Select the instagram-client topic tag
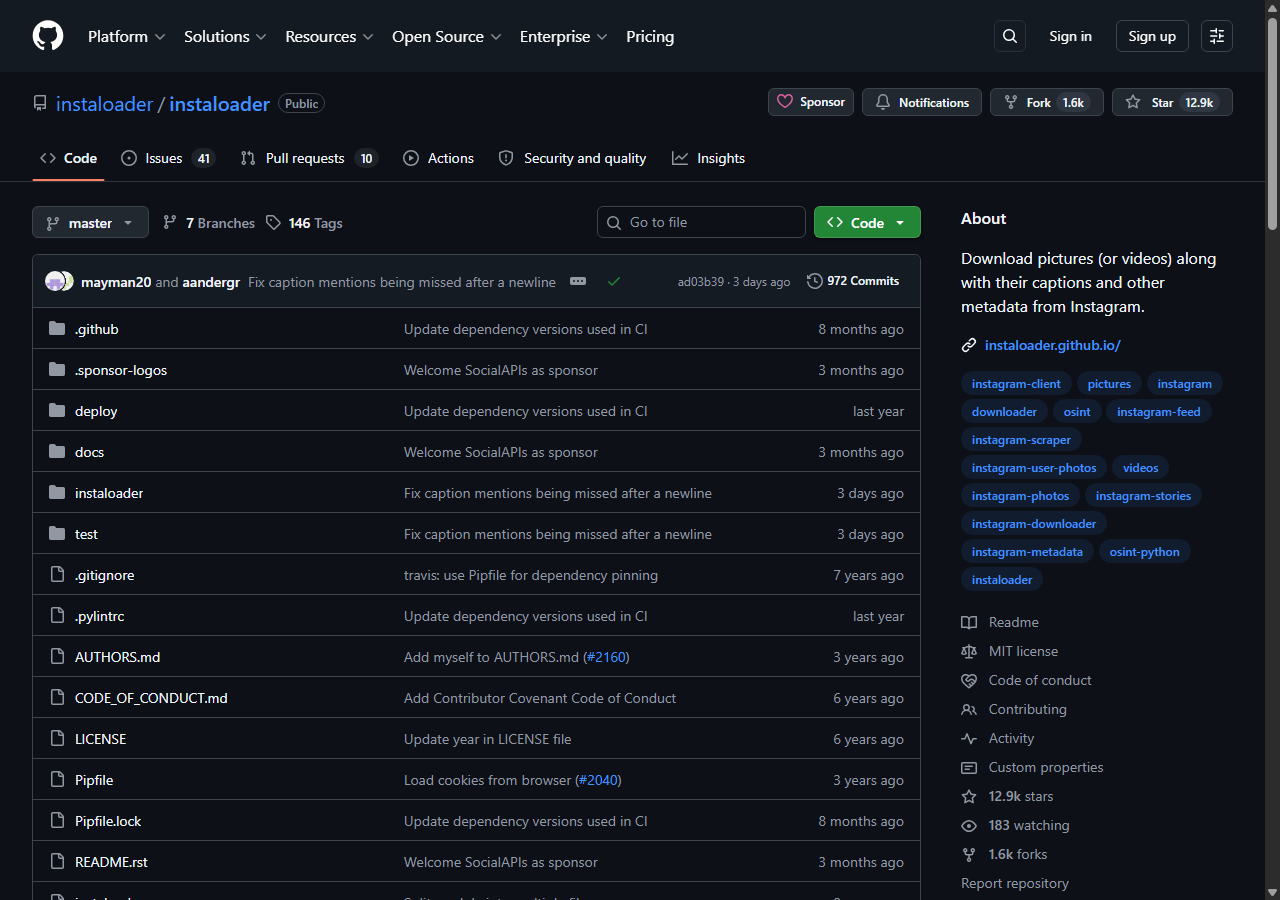1280x900 pixels. (1016, 384)
